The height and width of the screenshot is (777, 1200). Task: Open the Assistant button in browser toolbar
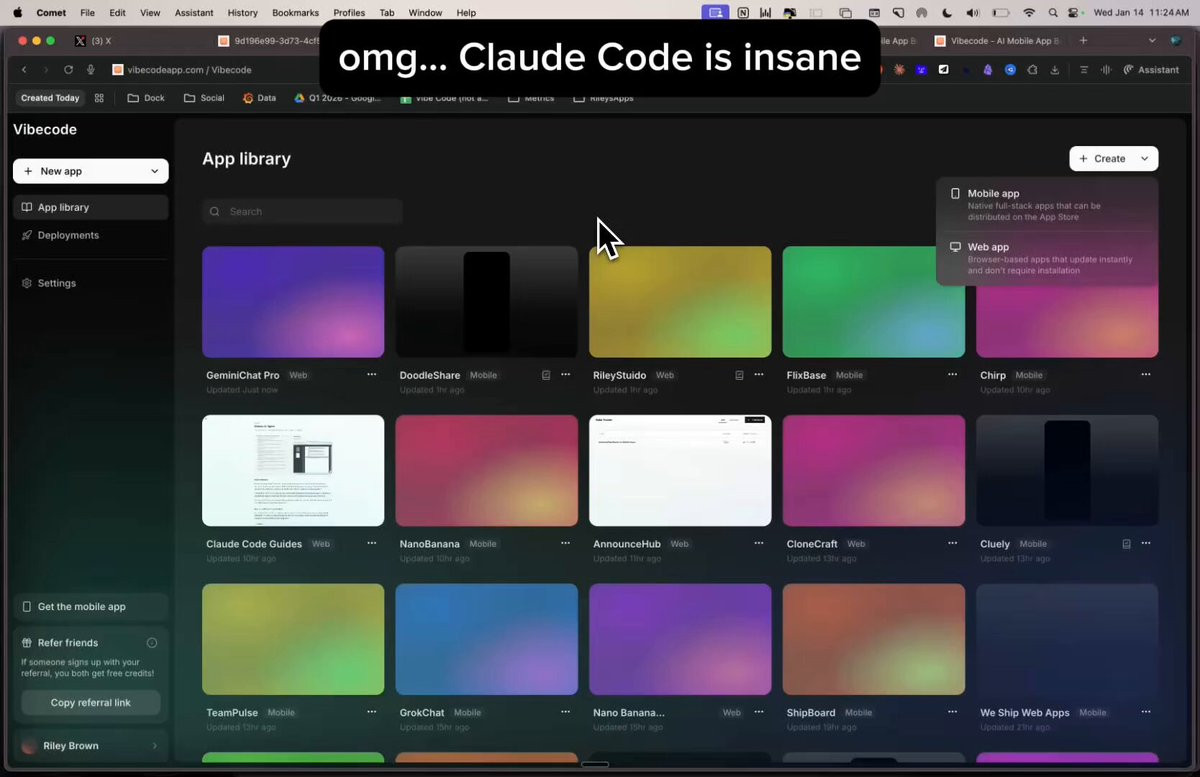pos(1151,70)
